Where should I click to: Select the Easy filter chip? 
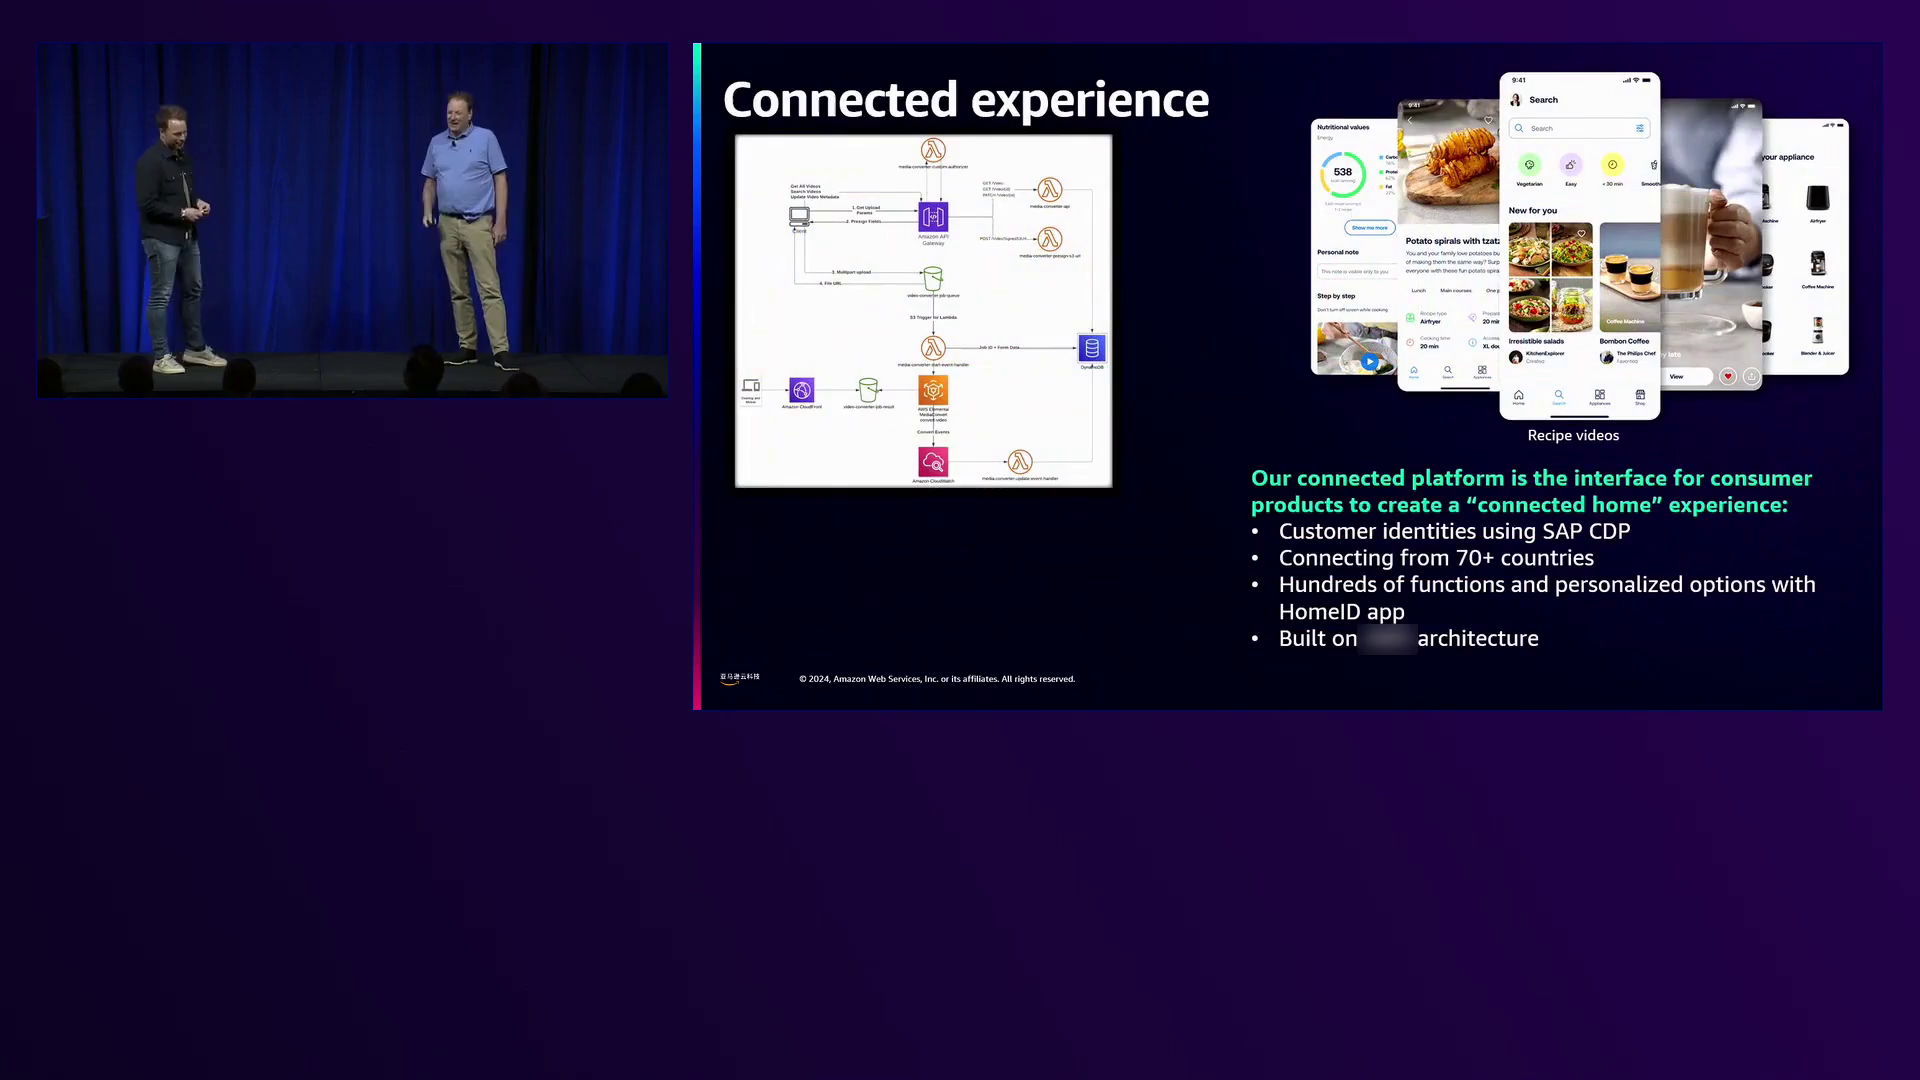pos(1571,166)
